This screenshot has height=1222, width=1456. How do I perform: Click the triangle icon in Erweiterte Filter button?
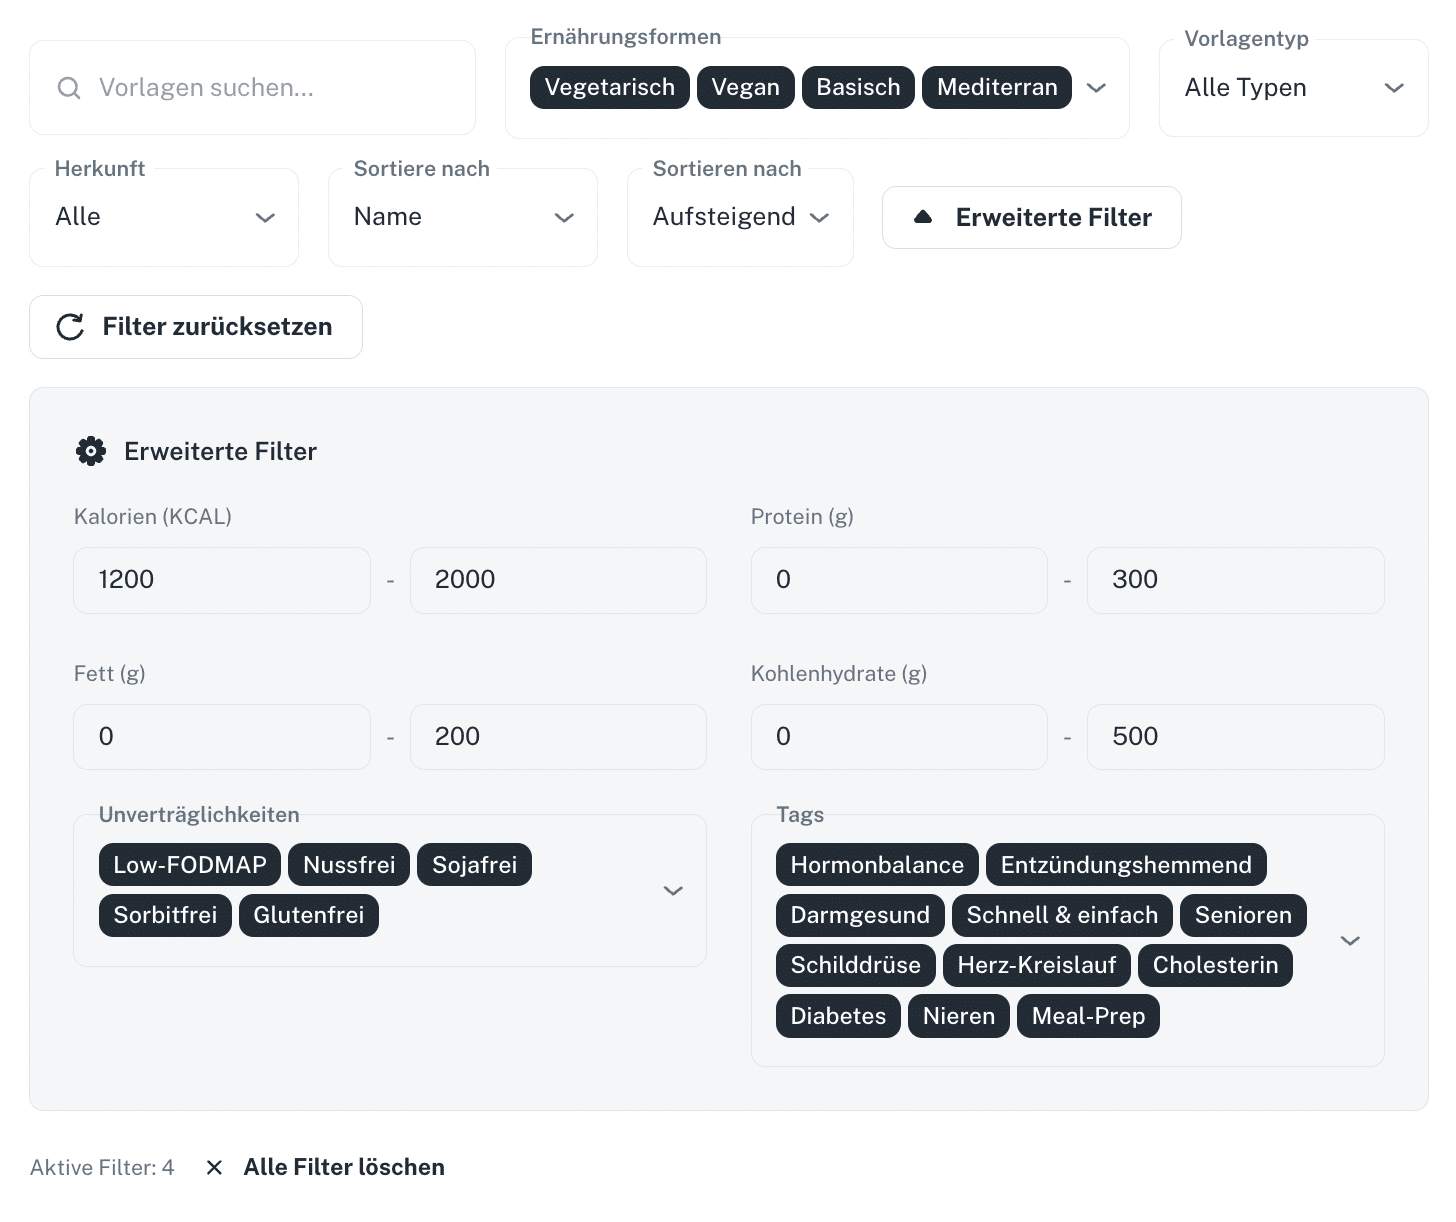(x=923, y=217)
